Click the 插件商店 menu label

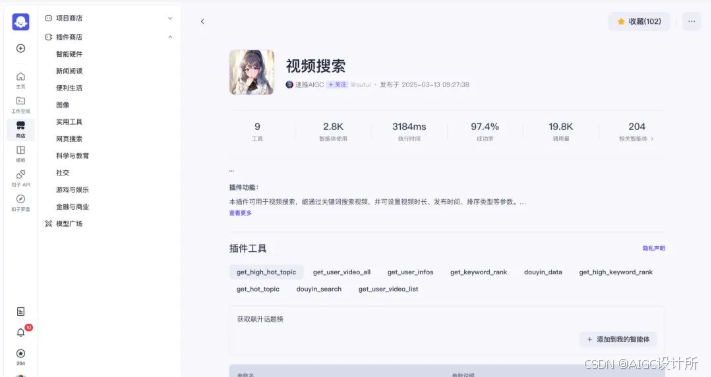point(69,37)
